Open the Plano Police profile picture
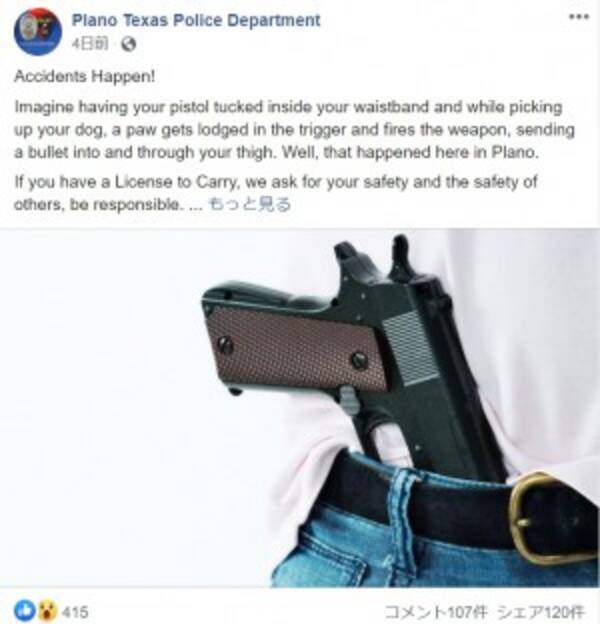 (x=38, y=31)
